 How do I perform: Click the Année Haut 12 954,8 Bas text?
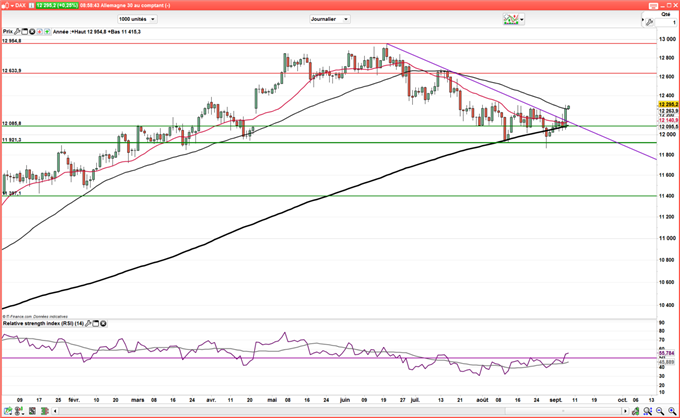97,32
